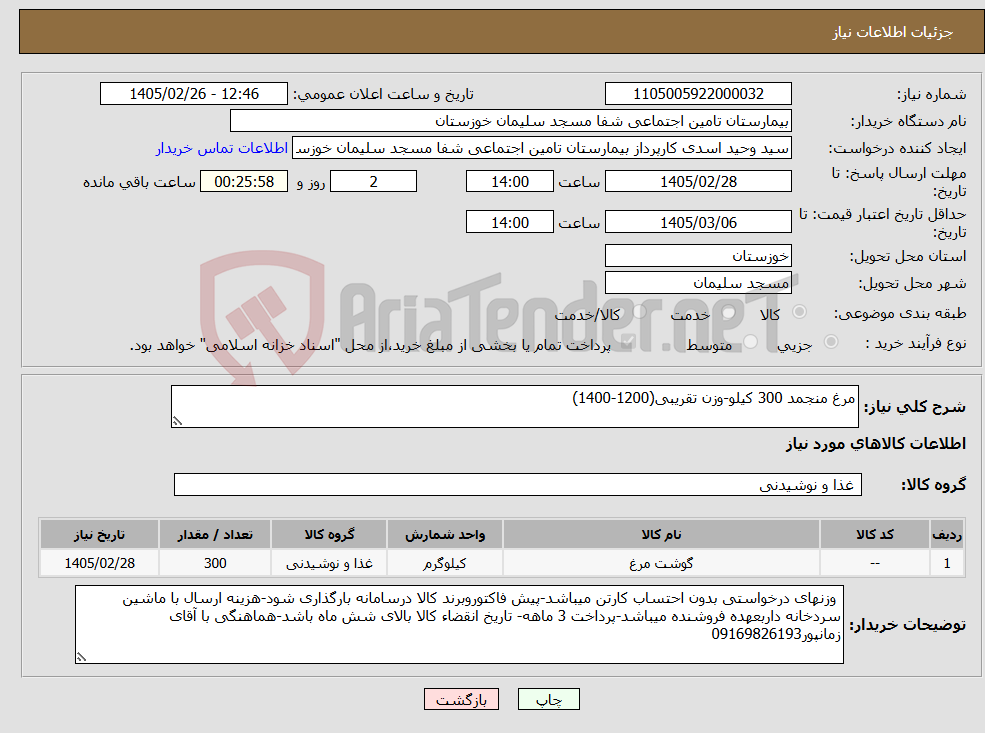Click the ردیف column header

tap(947, 535)
